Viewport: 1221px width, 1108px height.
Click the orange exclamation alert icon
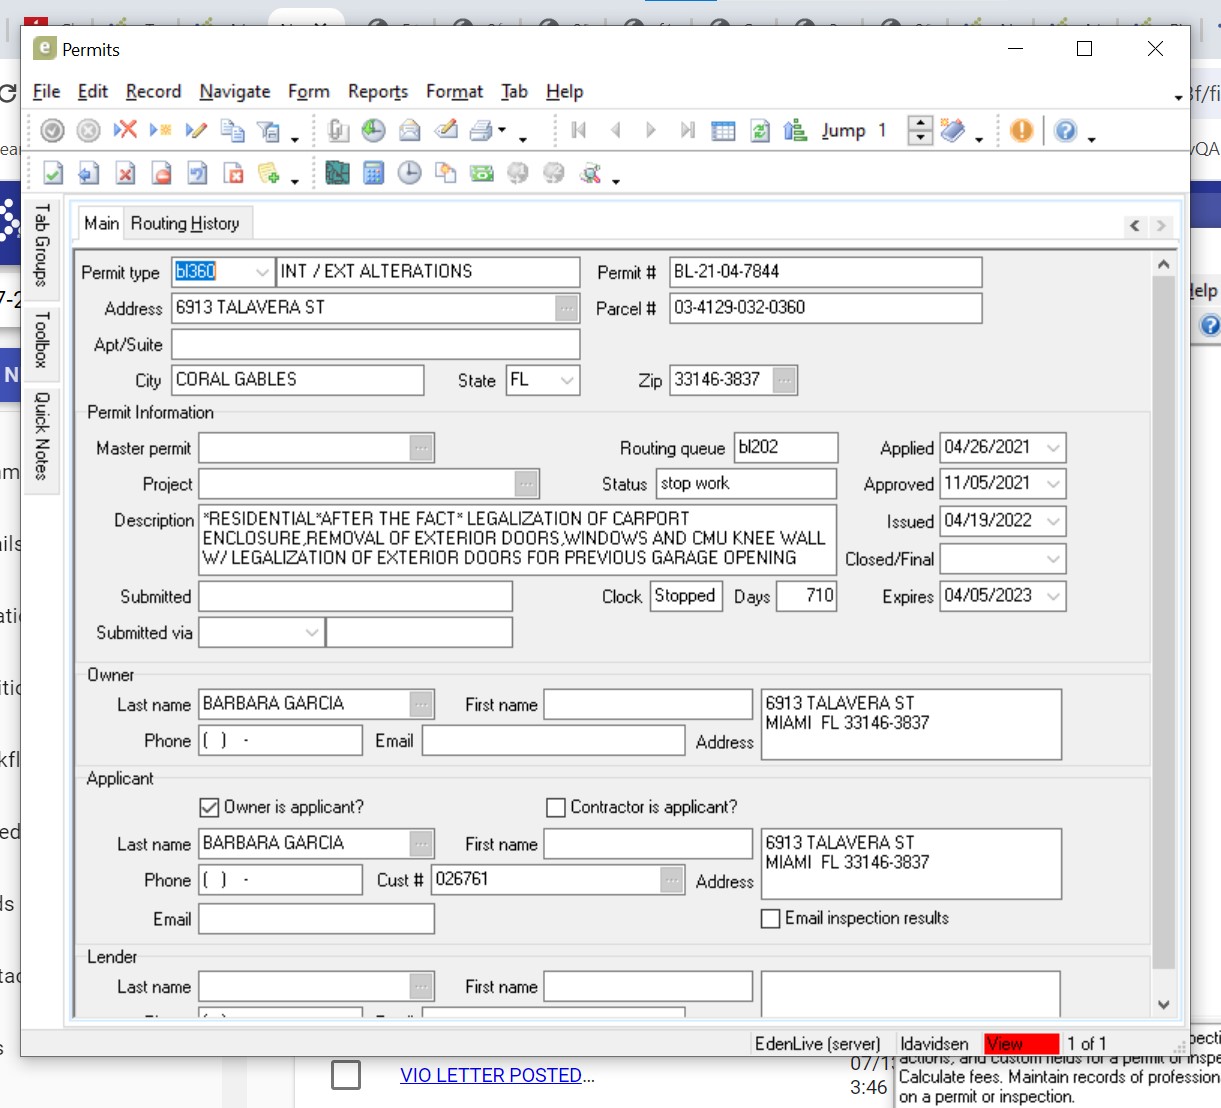[x=1021, y=130]
